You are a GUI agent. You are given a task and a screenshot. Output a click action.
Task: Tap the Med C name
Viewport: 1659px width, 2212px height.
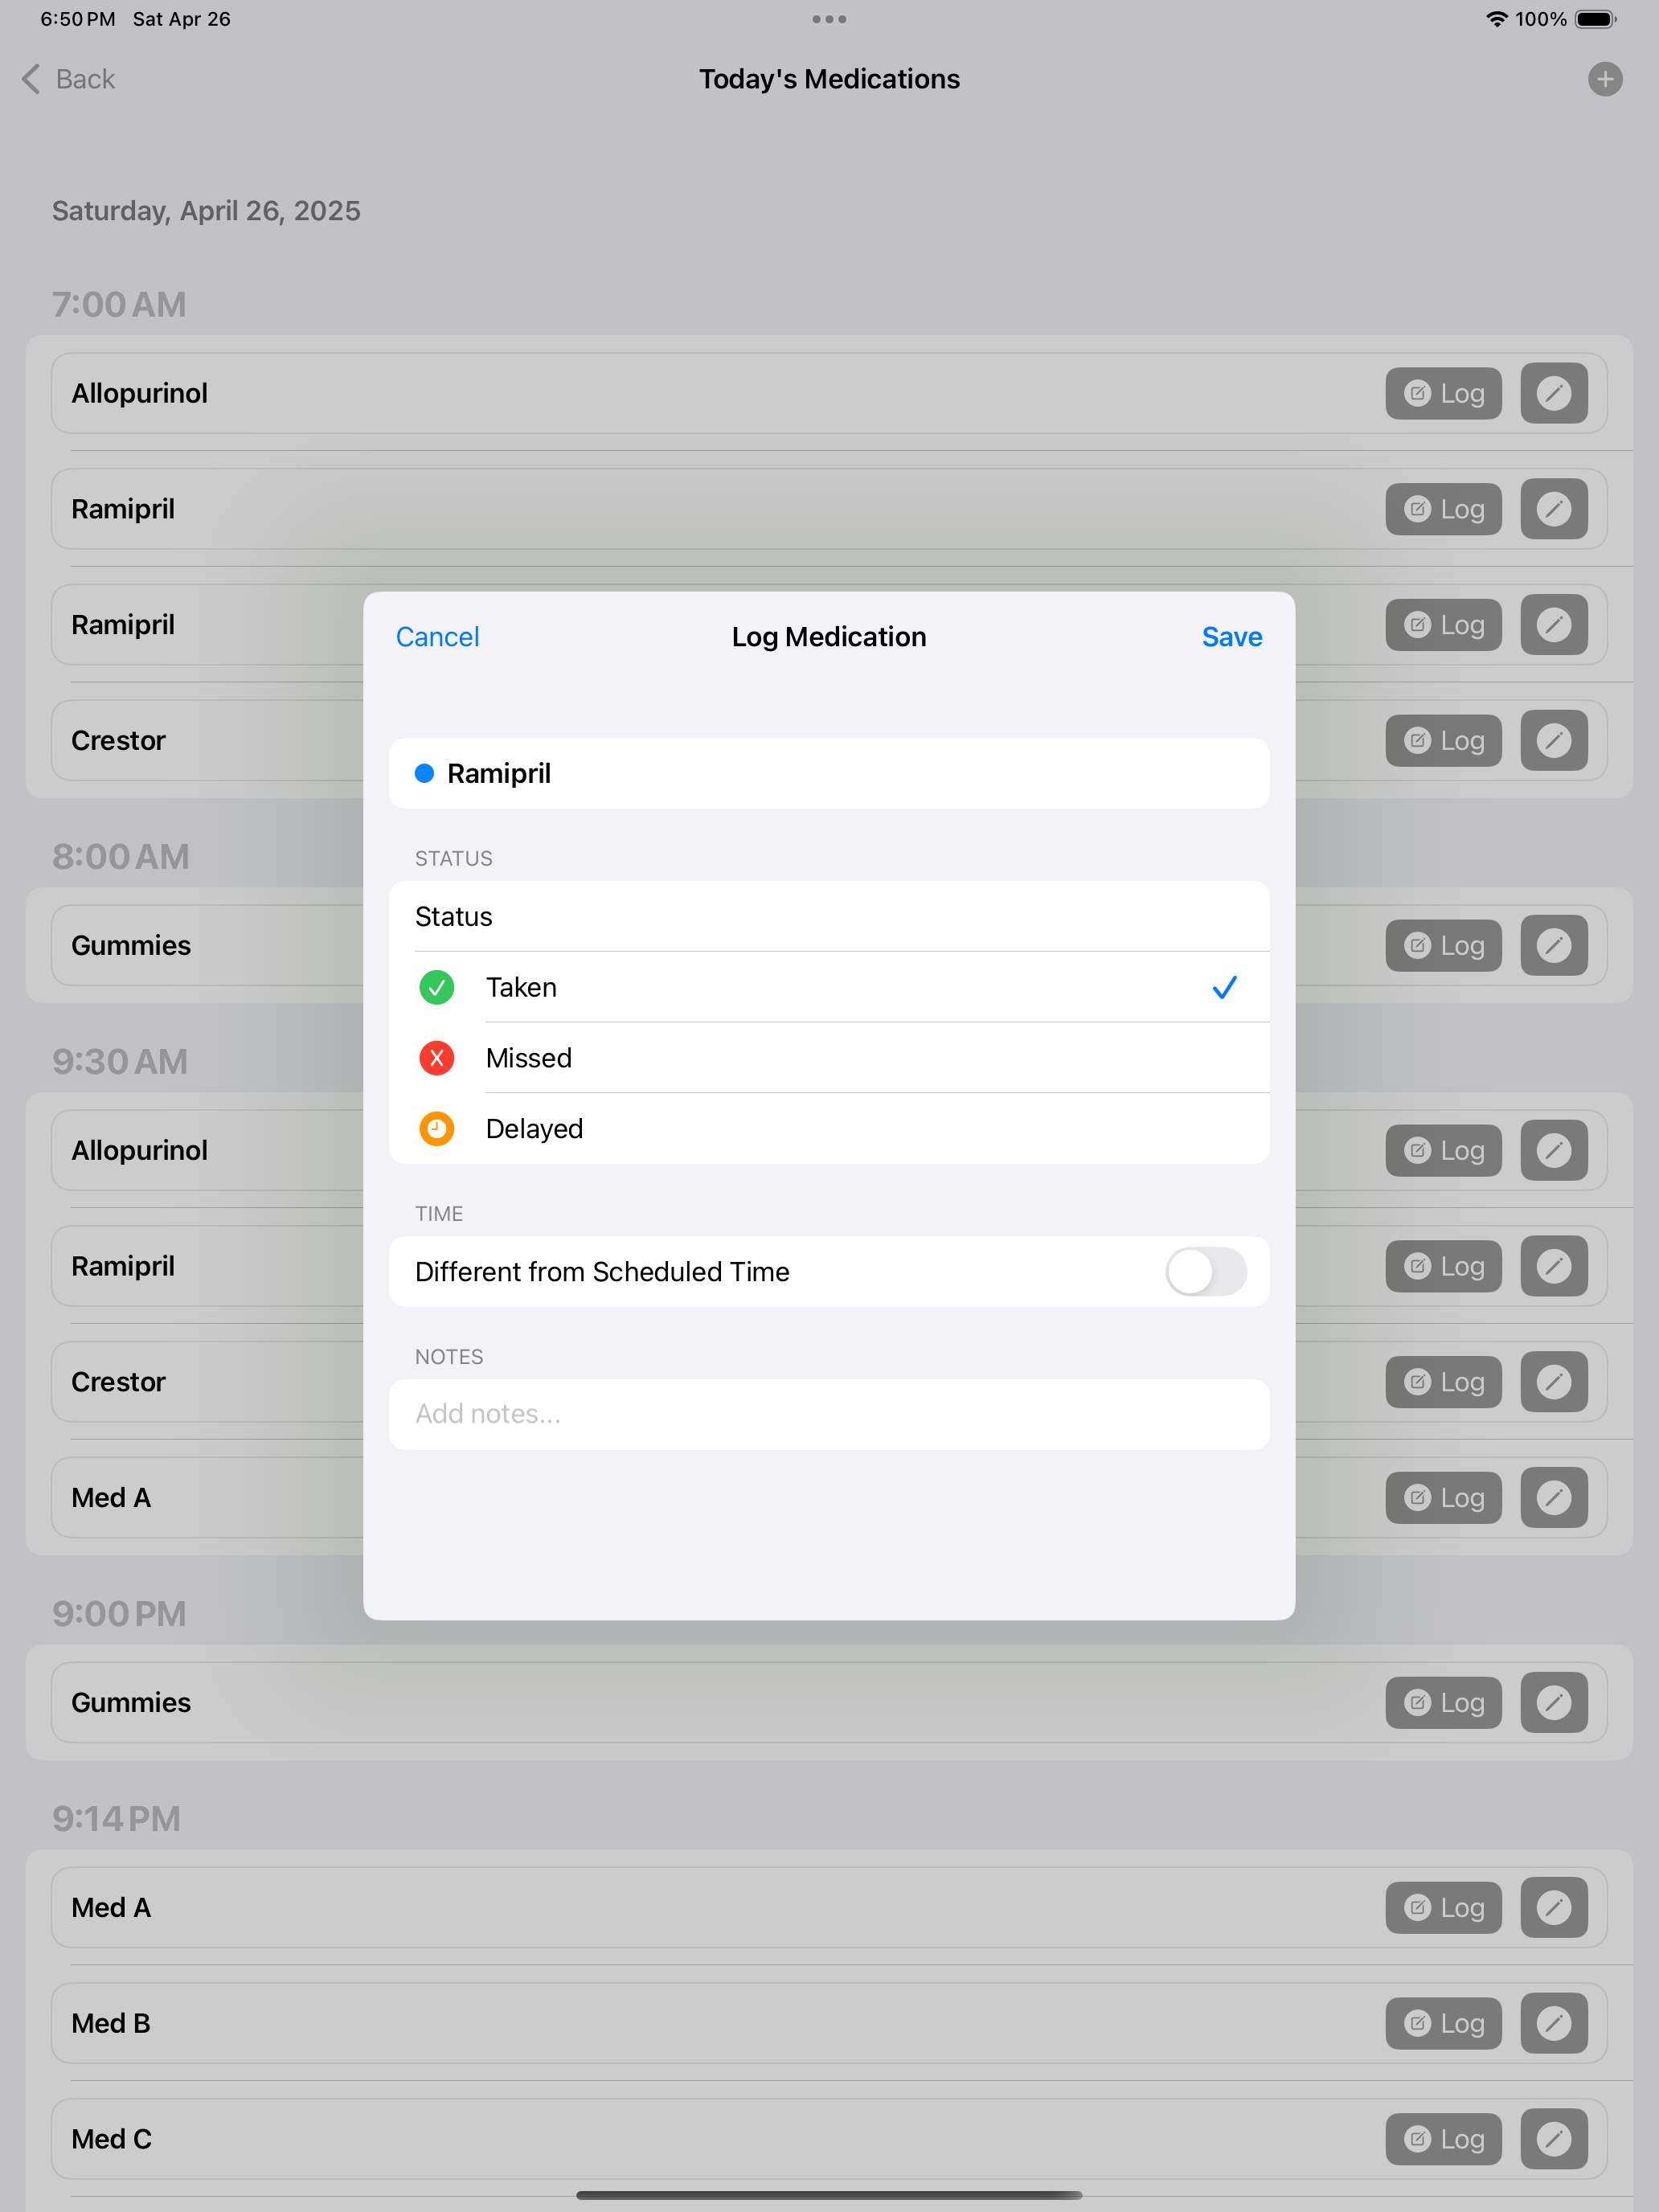112,2139
